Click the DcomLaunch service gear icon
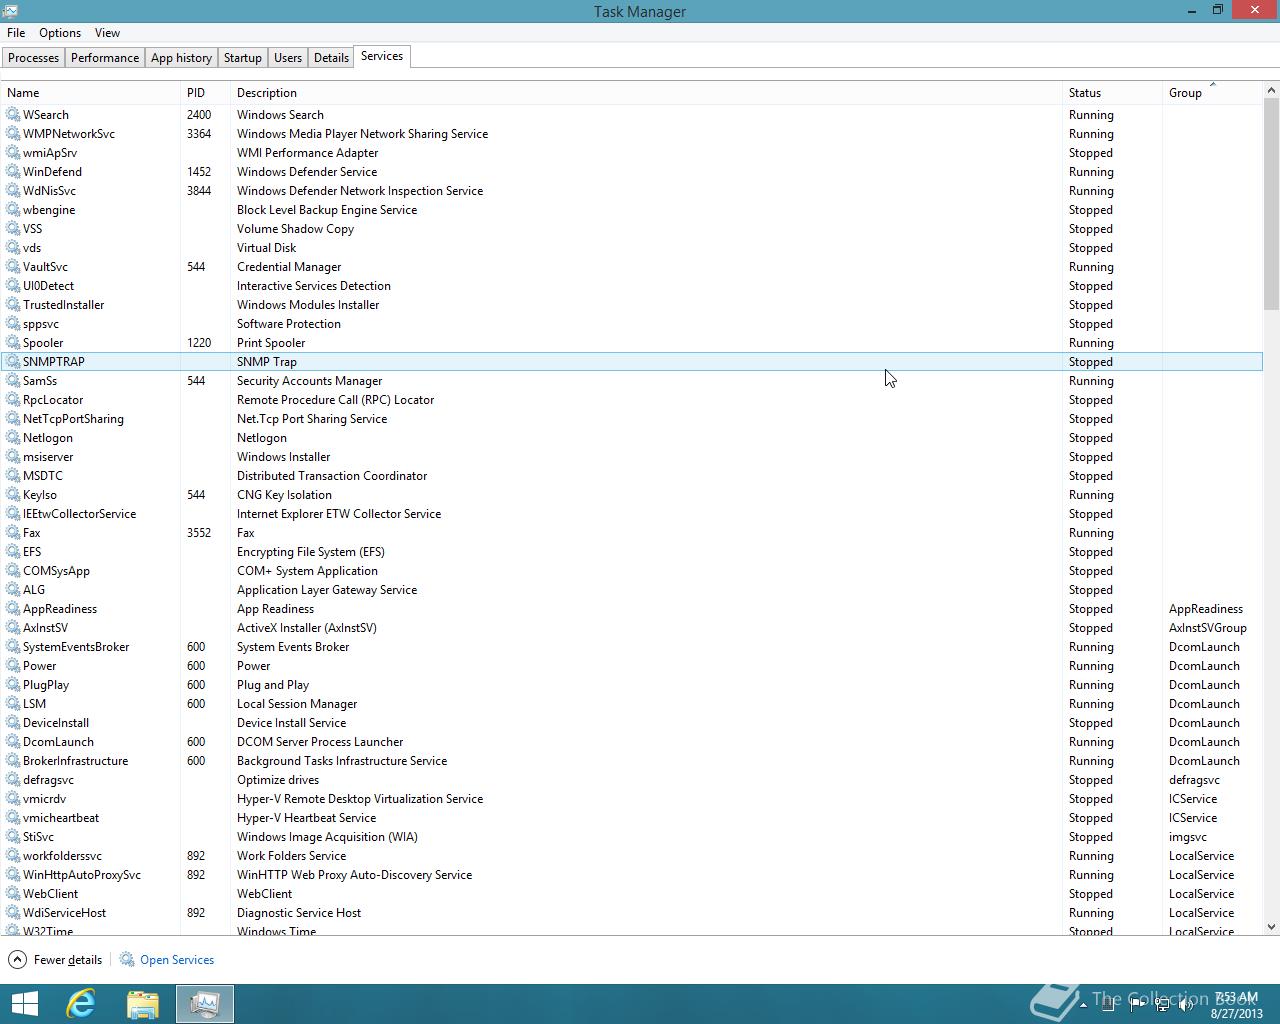Screen dimensions: 1280x1024 (x=13, y=742)
